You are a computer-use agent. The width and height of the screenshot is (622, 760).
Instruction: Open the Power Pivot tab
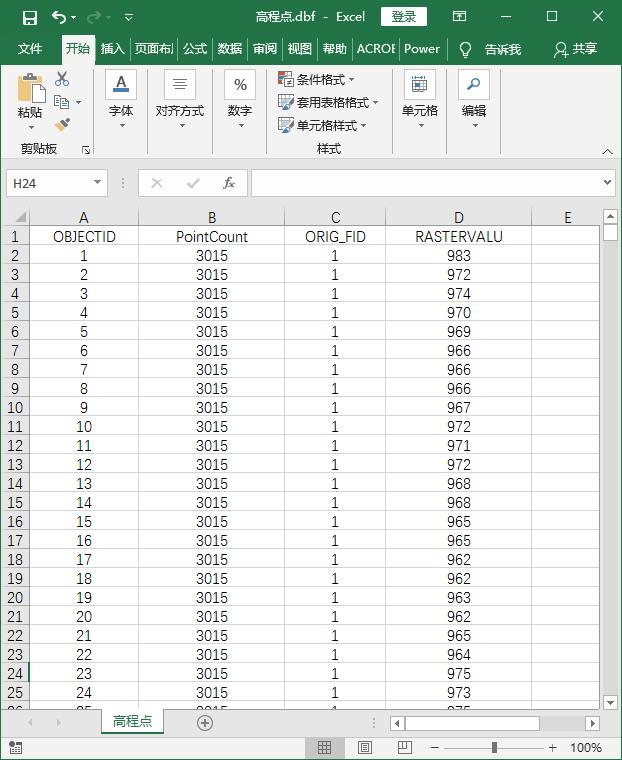[x=422, y=48]
